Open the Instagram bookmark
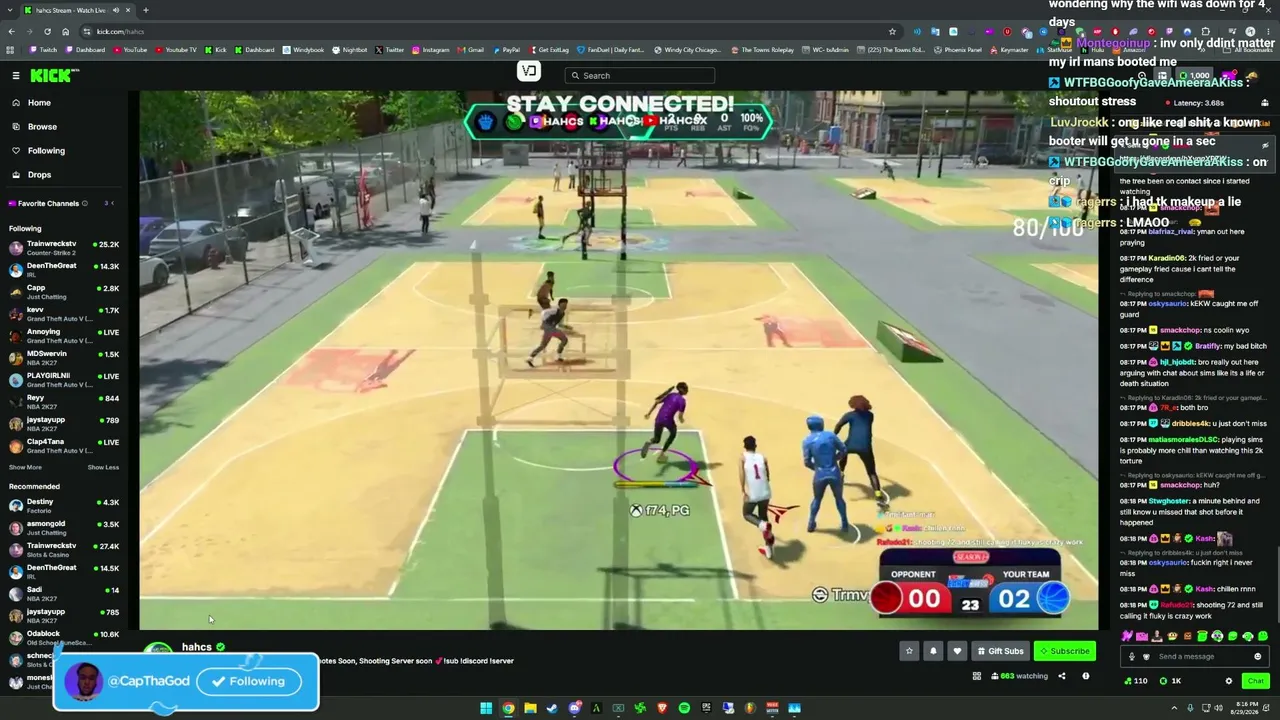 pyautogui.click(x=431, y=50)
